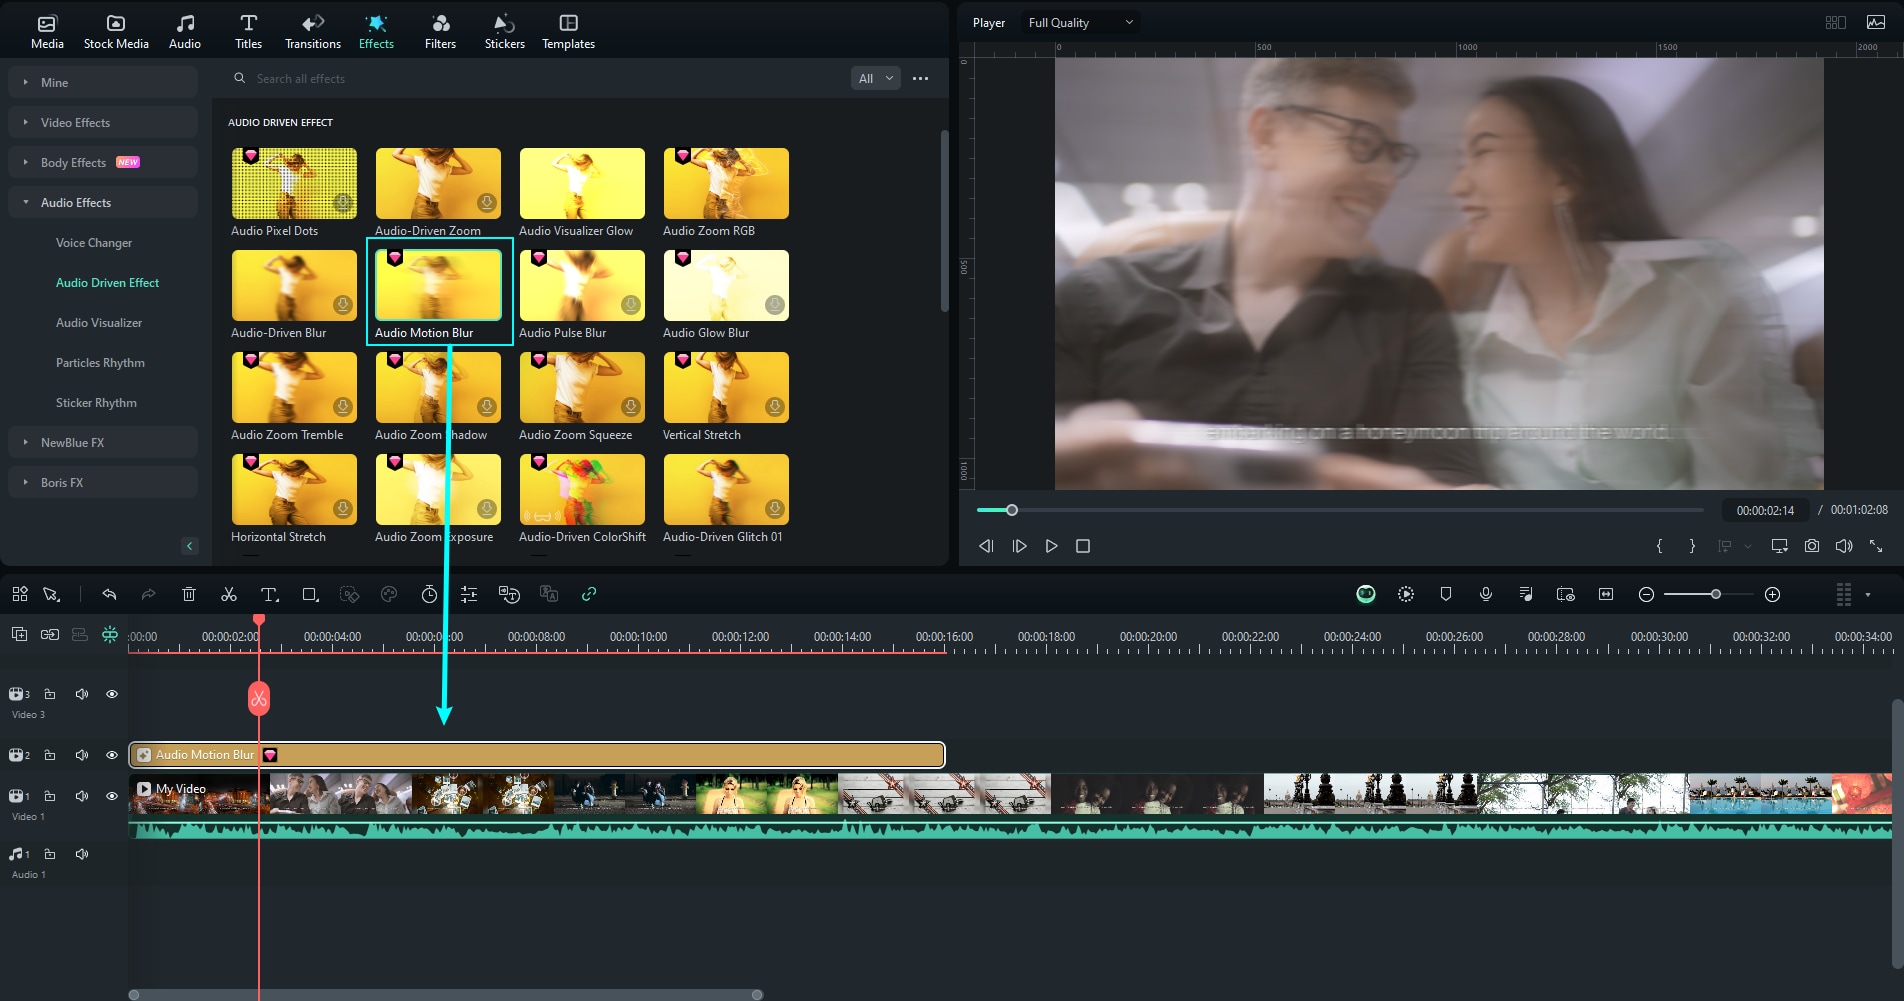Open the player image scope icon
Image resolution: width=1904 pixels, height=1001 pixels.
(x=1876, y=22)
